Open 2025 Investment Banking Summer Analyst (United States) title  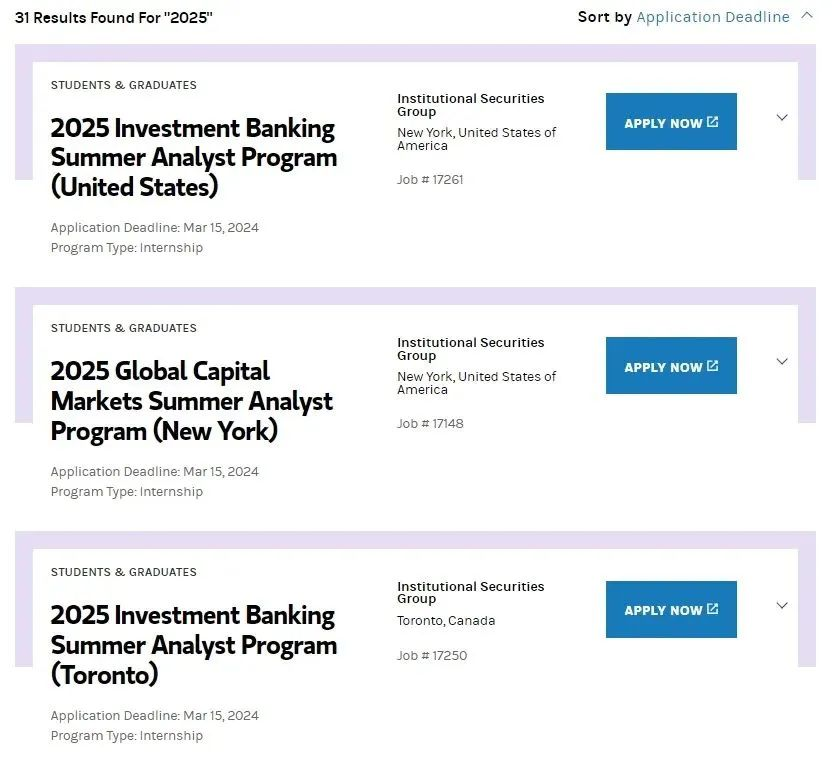193,157
